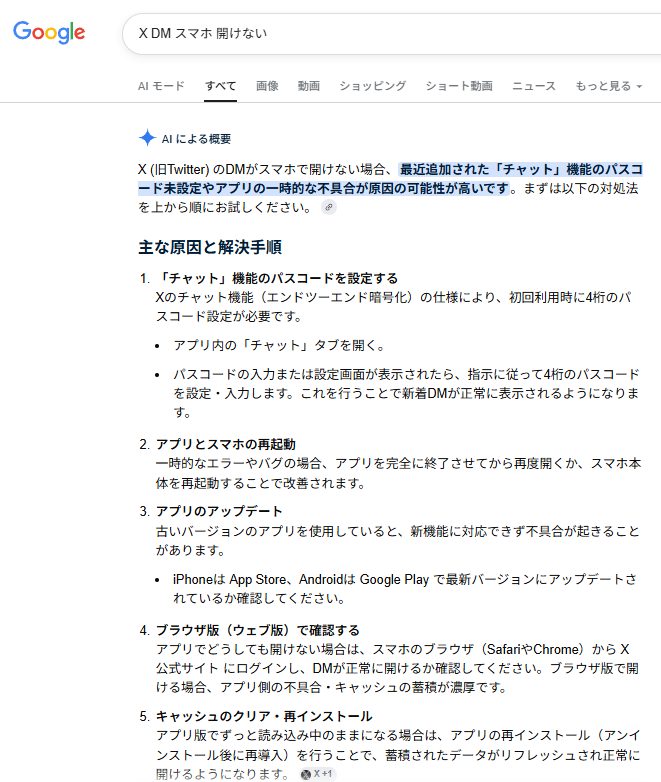Image resolution: width=661 pixels, height=782 pixels.
Task: Click step 3 title アプリのアップデート
Action: (219, 511)
